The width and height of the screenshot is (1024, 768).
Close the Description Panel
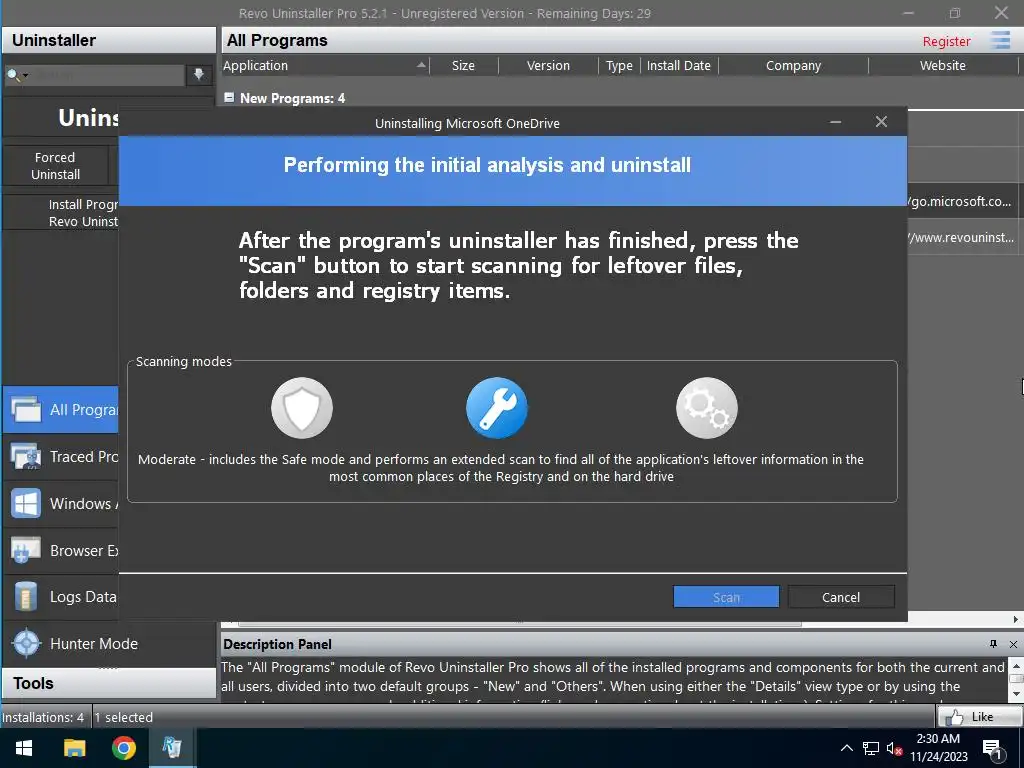click(1013, 644)
